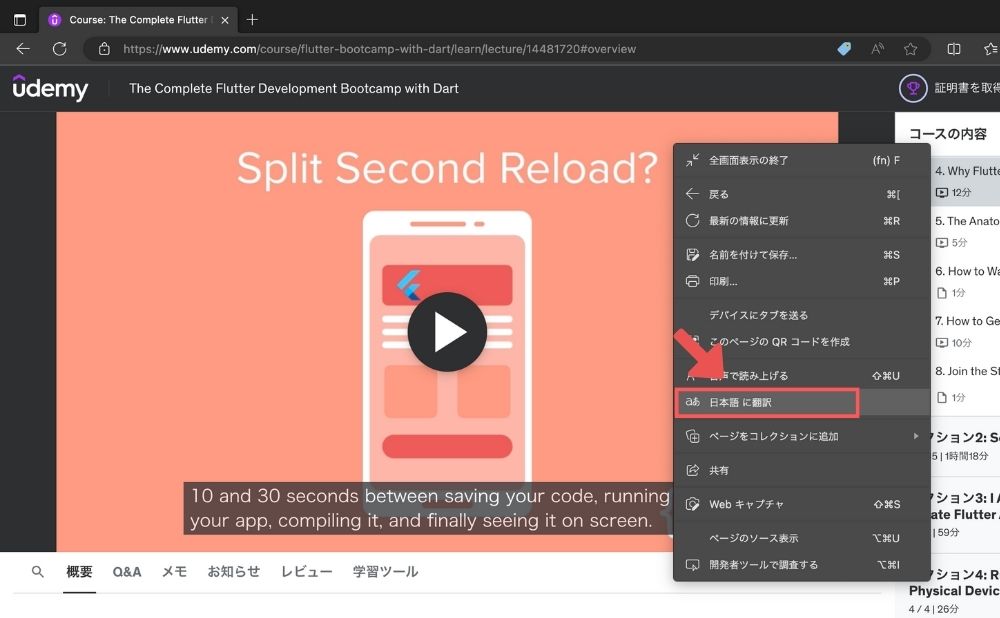The image size is (1000, 618).
Task: Choose 戻る in the context menu
Action: 802,194
